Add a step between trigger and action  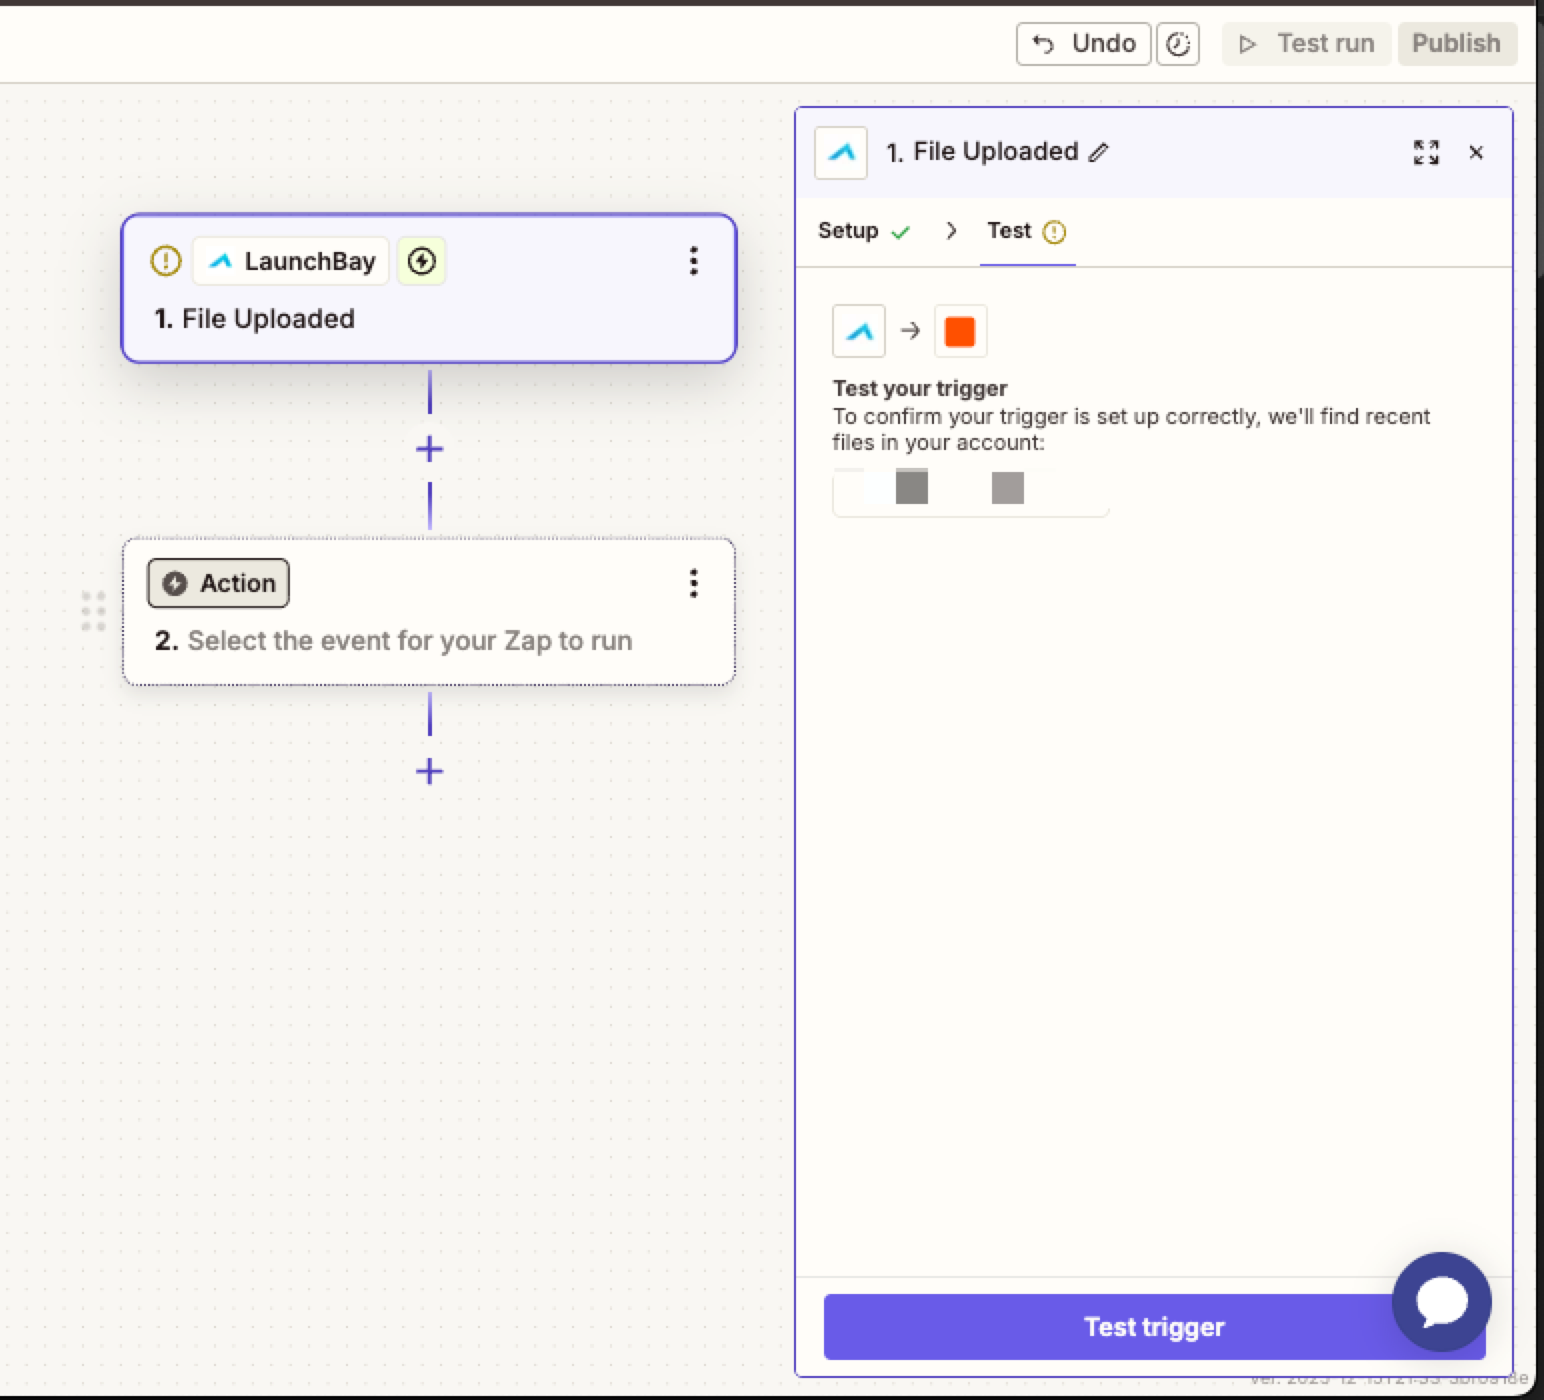pos(430,449)
